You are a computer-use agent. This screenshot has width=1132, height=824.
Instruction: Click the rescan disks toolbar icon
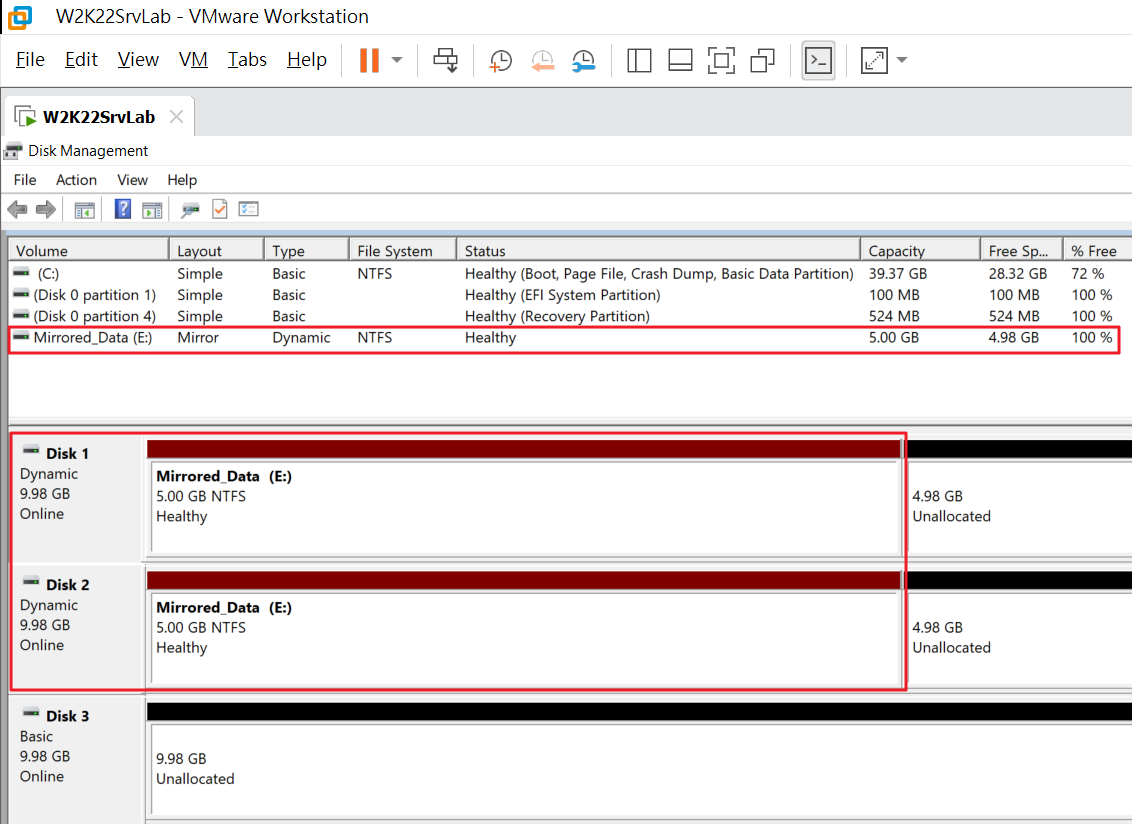point(190,210)
